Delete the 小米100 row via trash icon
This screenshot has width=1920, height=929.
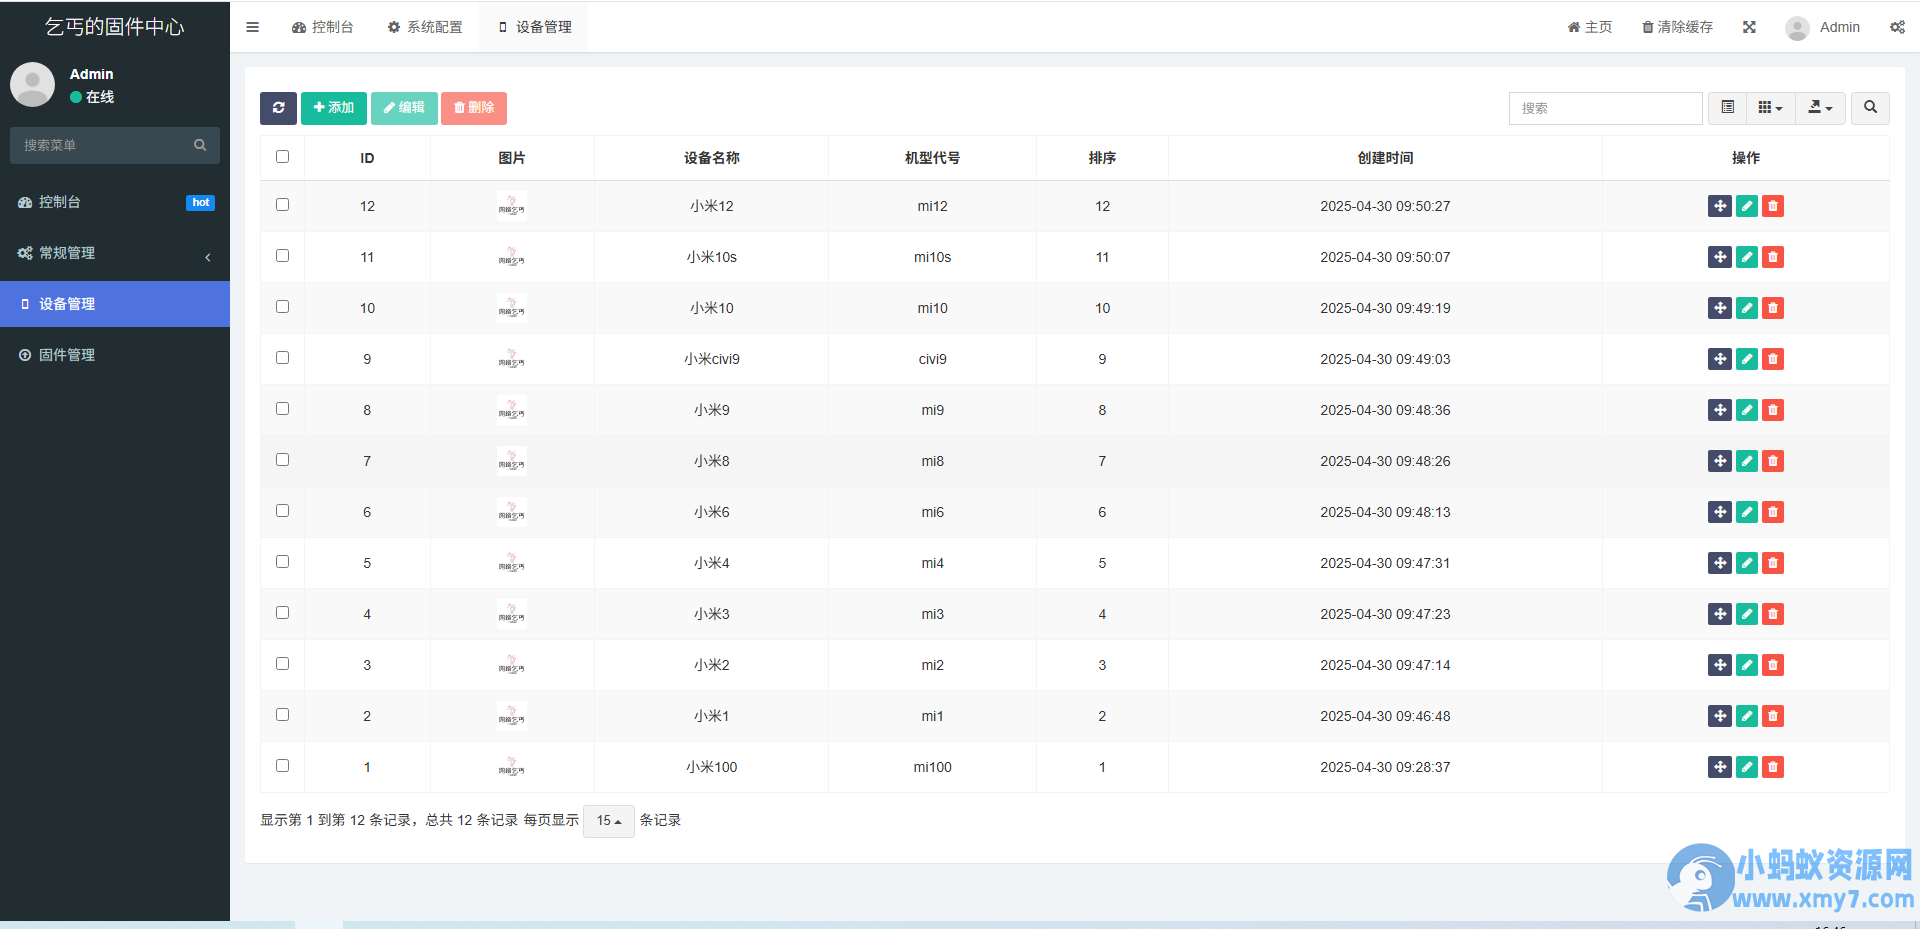tap(1773, 767)
